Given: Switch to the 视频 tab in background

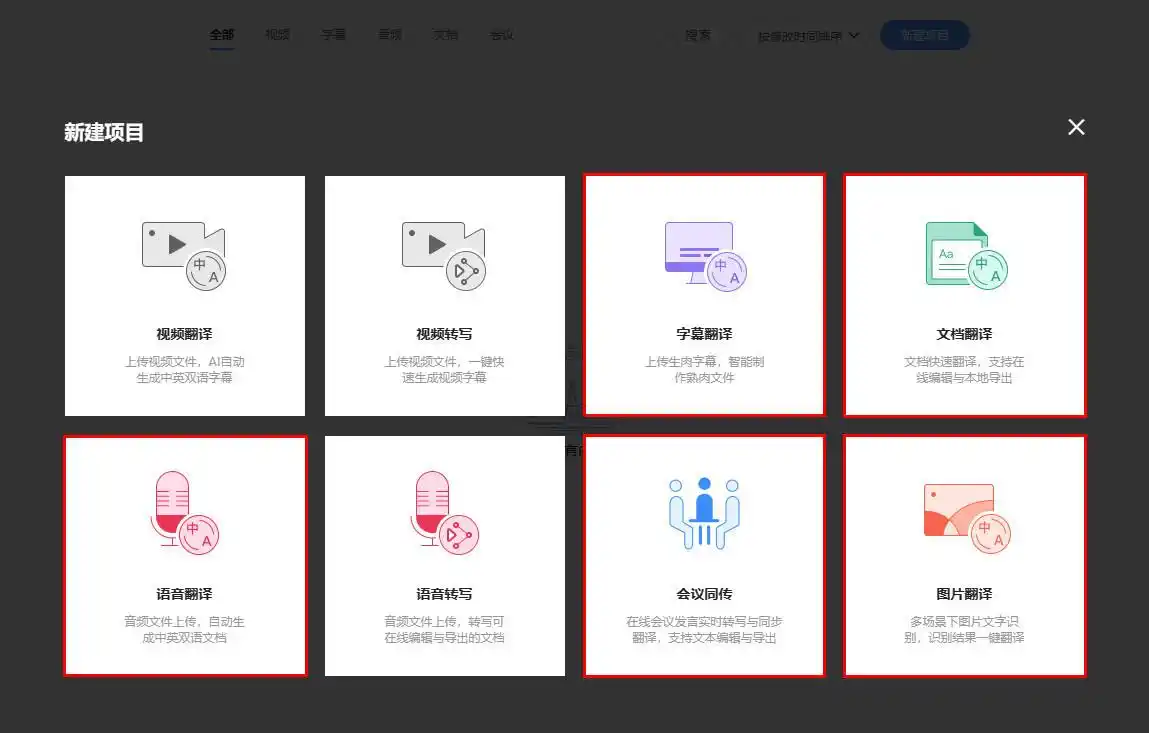Looking at the screenshot, I should click(278, 35).
